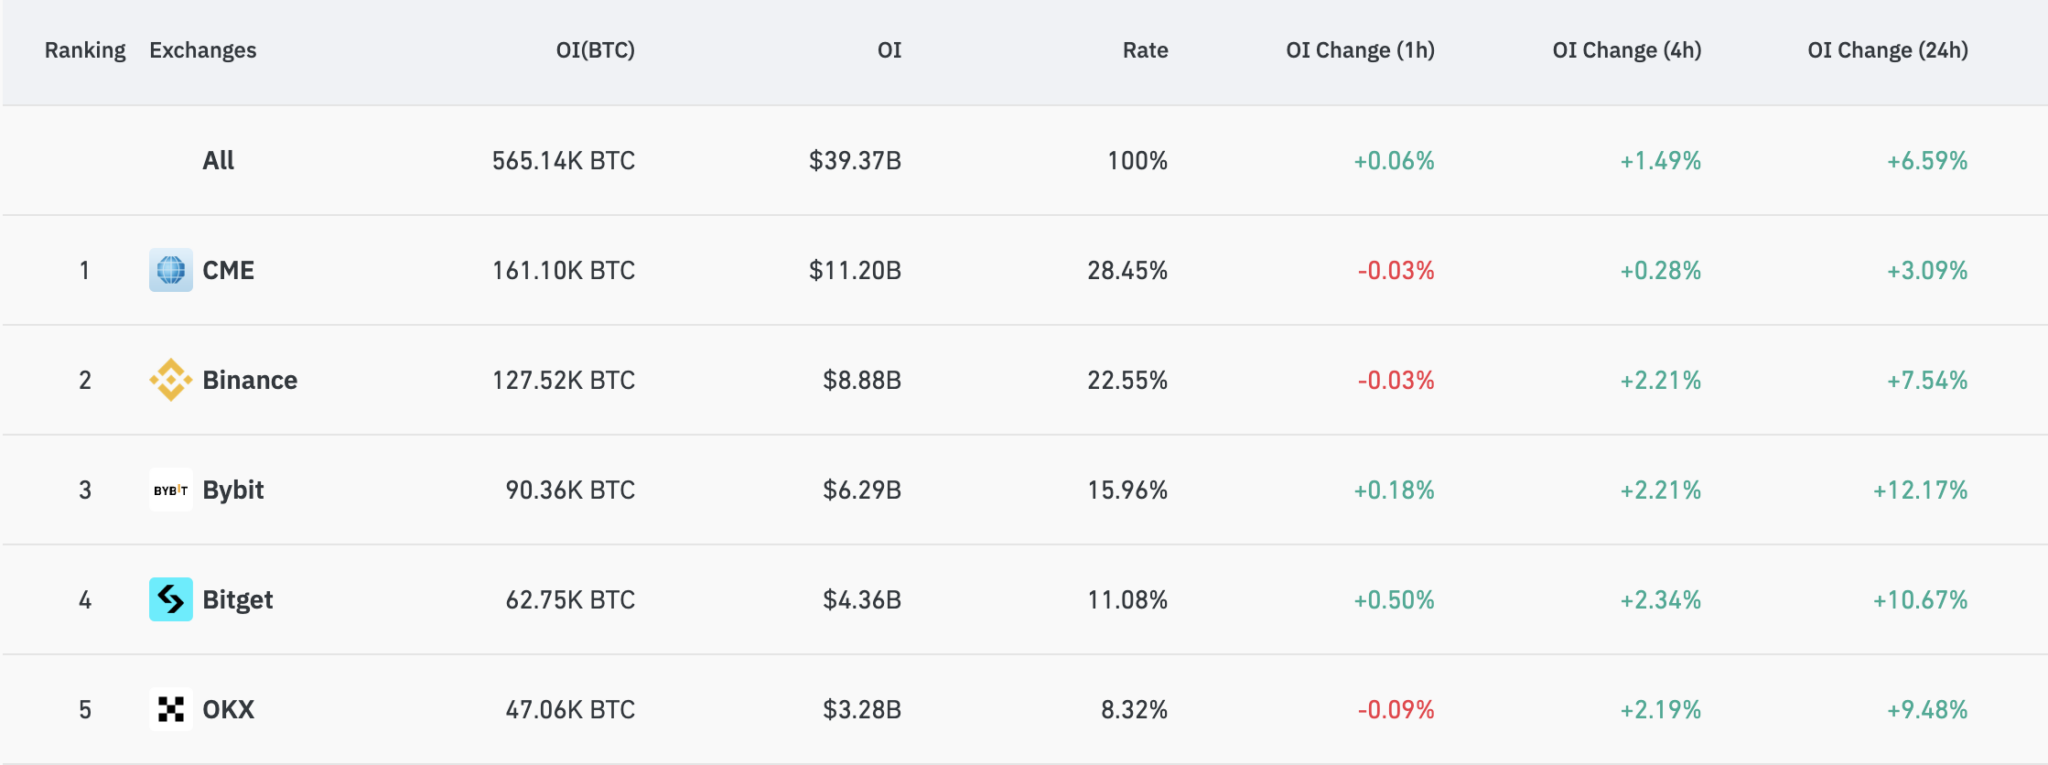2048x765 pixels.
Task: Open the Binance exchange name link
Action: pos(250,380)
